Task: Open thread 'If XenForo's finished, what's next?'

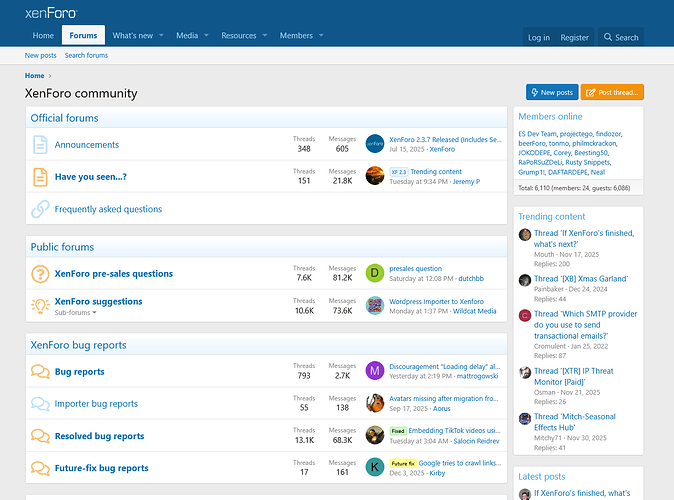Action: click(584, 239)
